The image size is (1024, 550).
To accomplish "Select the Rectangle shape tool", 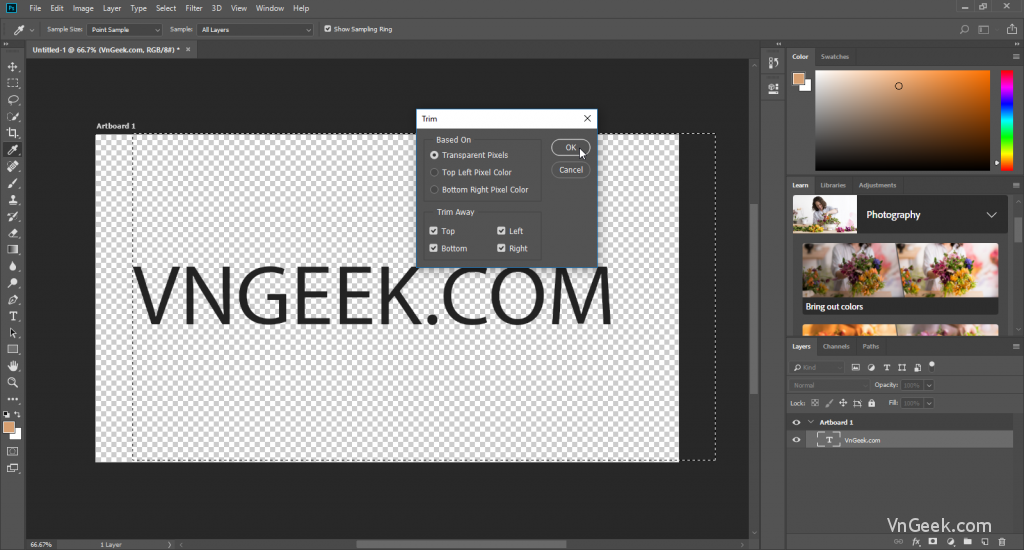I will 12,349.
